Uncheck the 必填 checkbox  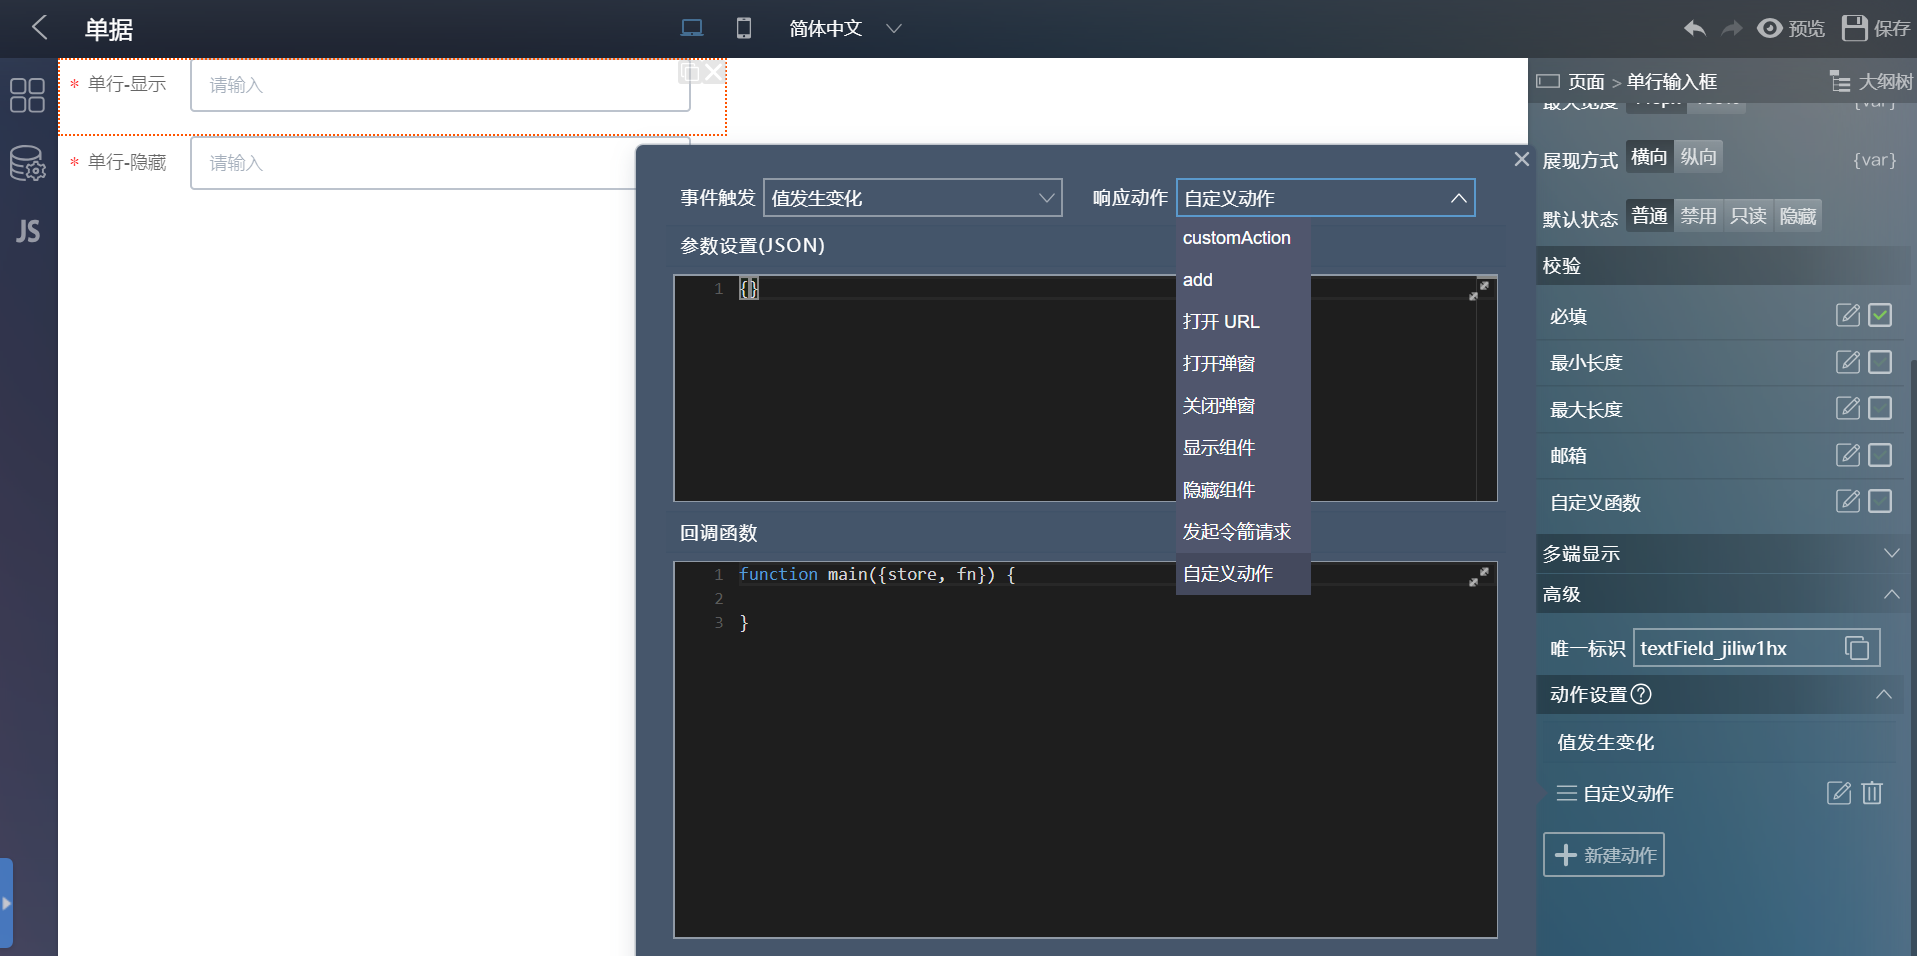(x=1880, y=316)
